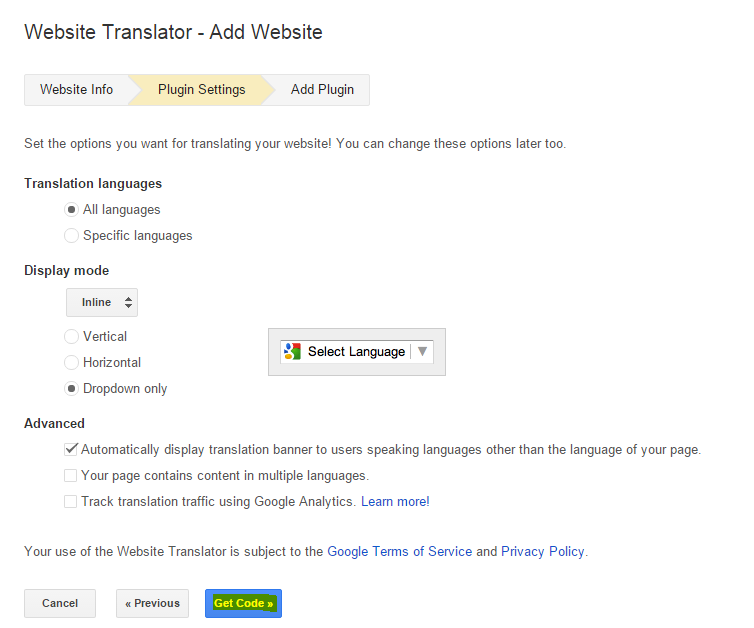The width and height of the screenshot is (754, 628).
Task: Choose the Specific languages option
Action: (71, 236)
